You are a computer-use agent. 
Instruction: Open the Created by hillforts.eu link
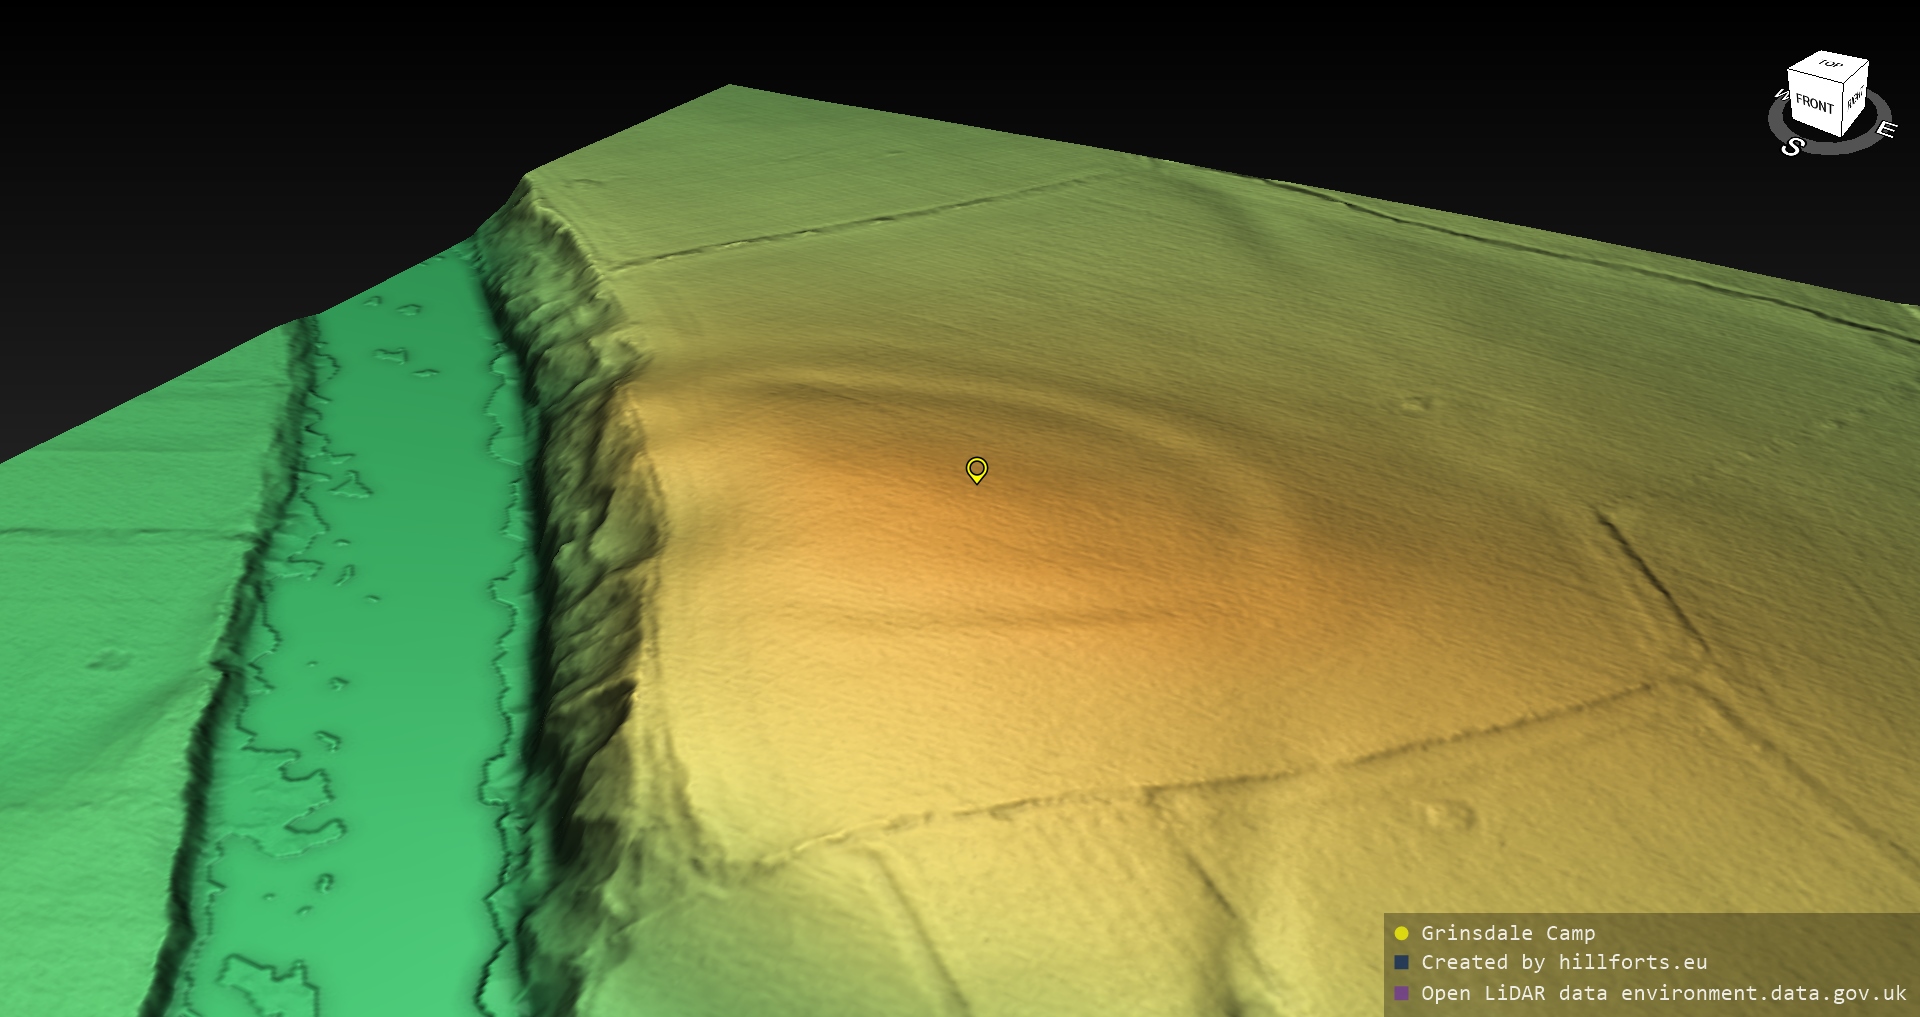(x=1564, y=962)
